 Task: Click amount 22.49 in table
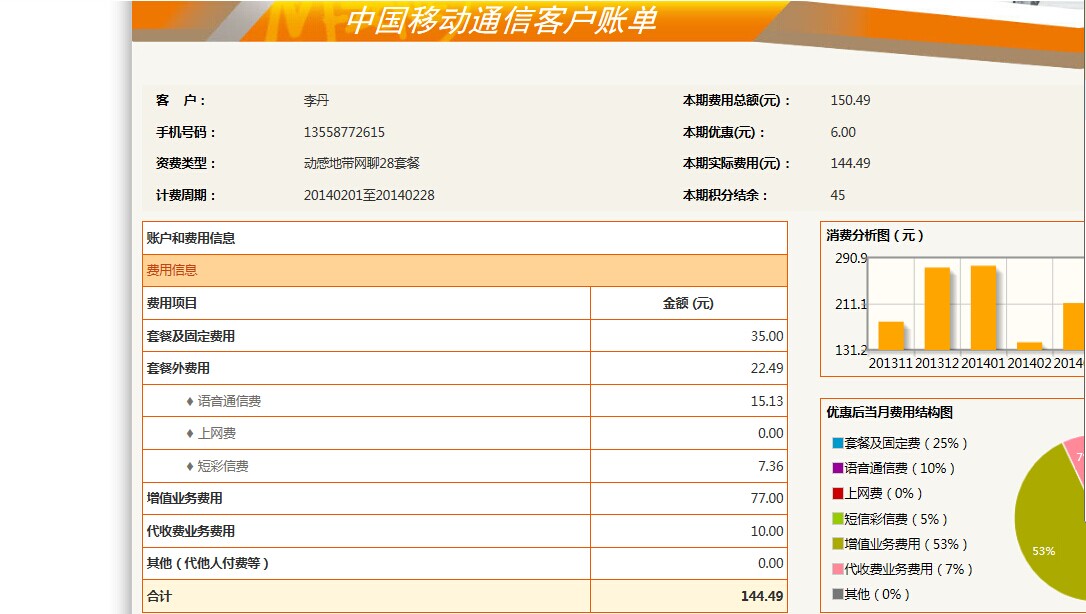click(767, 368)
